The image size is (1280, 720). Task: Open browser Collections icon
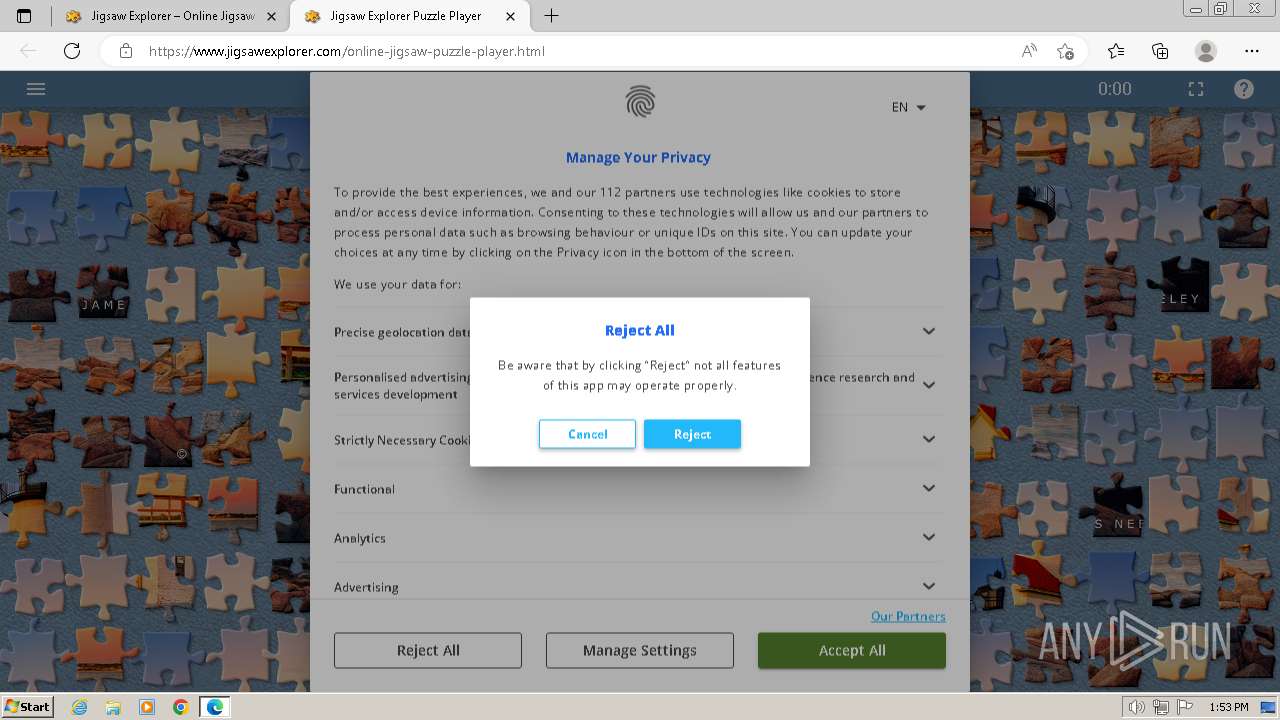click(x=1160, y=51)
